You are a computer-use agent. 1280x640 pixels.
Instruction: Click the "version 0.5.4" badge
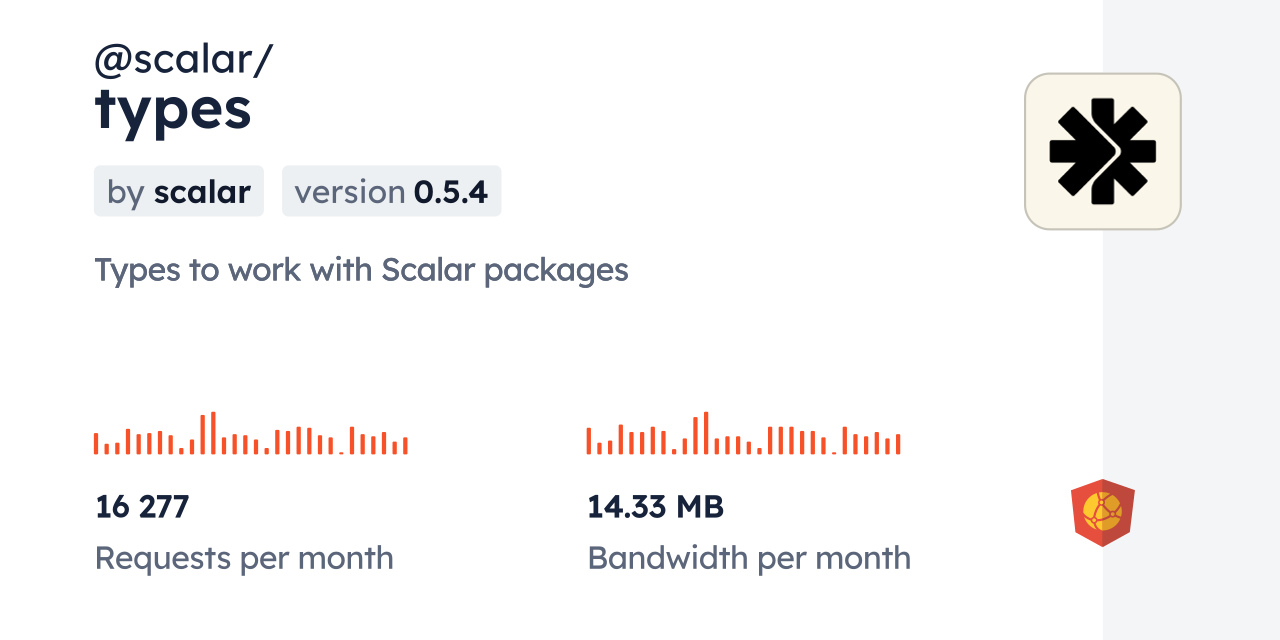(391, 191)
